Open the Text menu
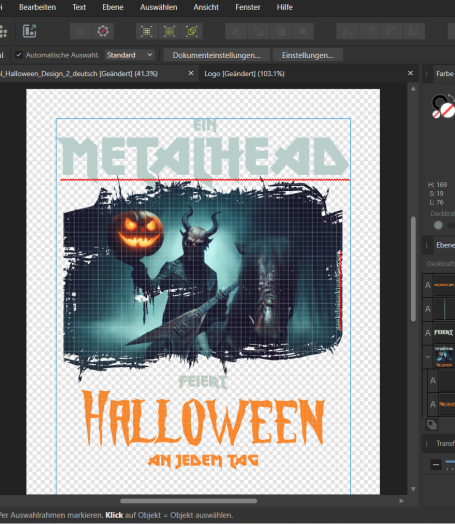 [79, 7]
